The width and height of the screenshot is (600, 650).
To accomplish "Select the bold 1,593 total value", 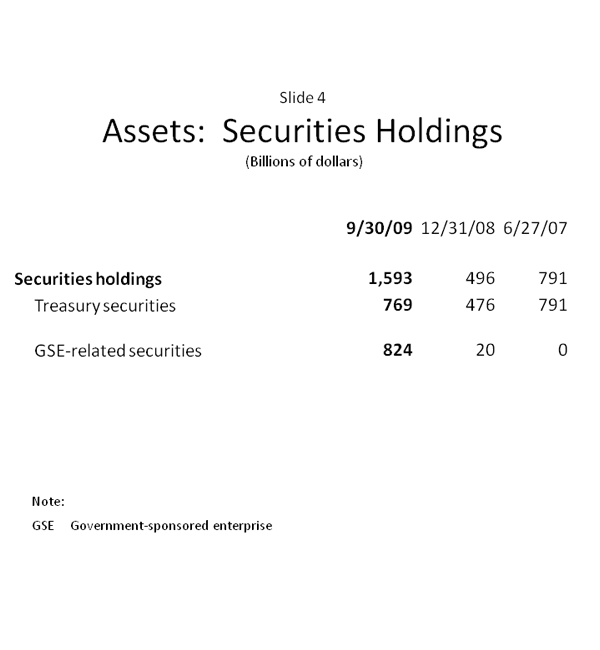I will (390, 279).
